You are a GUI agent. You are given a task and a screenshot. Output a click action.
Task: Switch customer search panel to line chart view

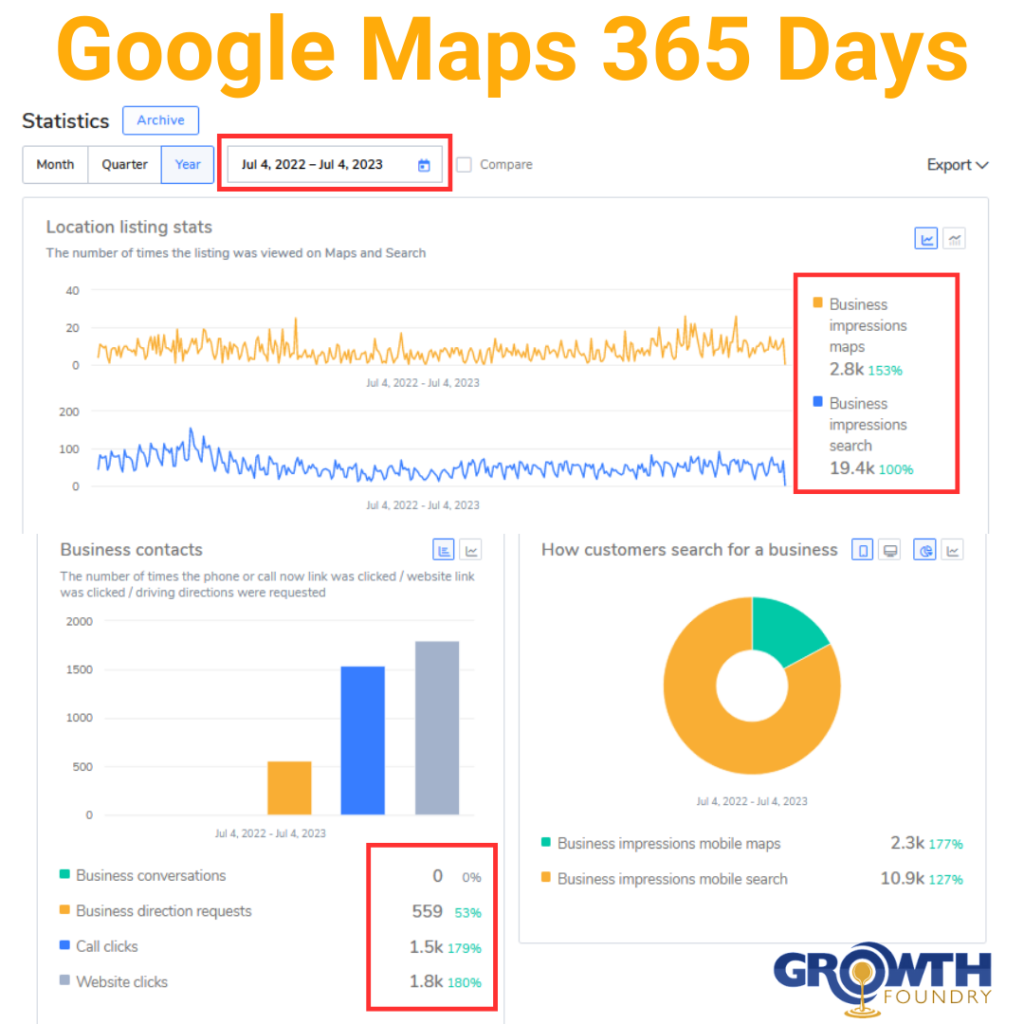954,549
